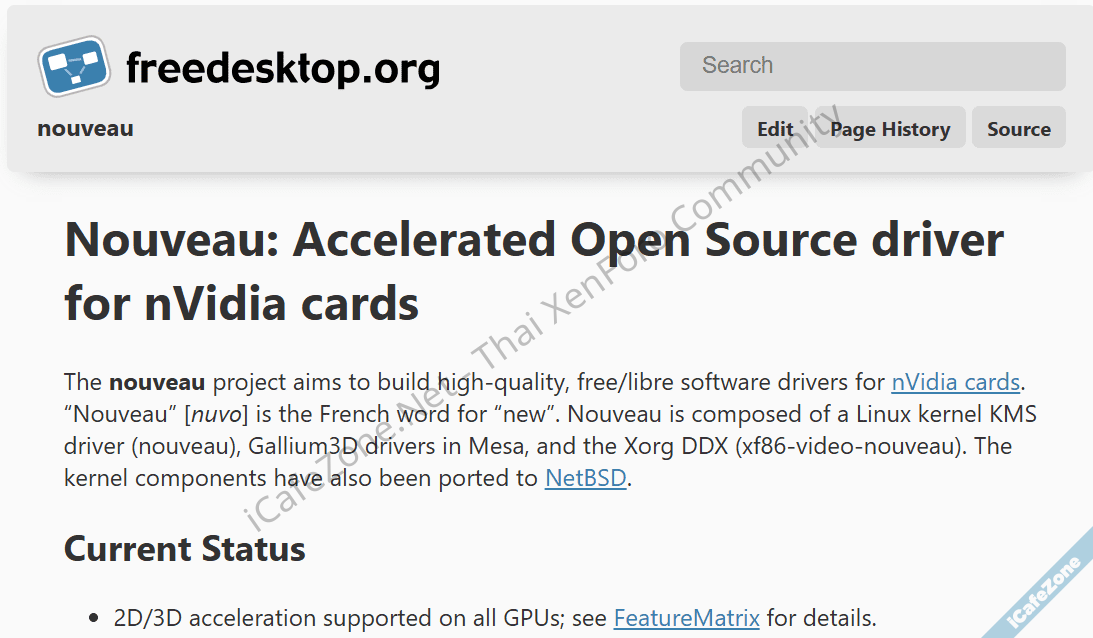Click the freedesktop.org logo icon
The image size is (1093, 638).
(73, 66)
